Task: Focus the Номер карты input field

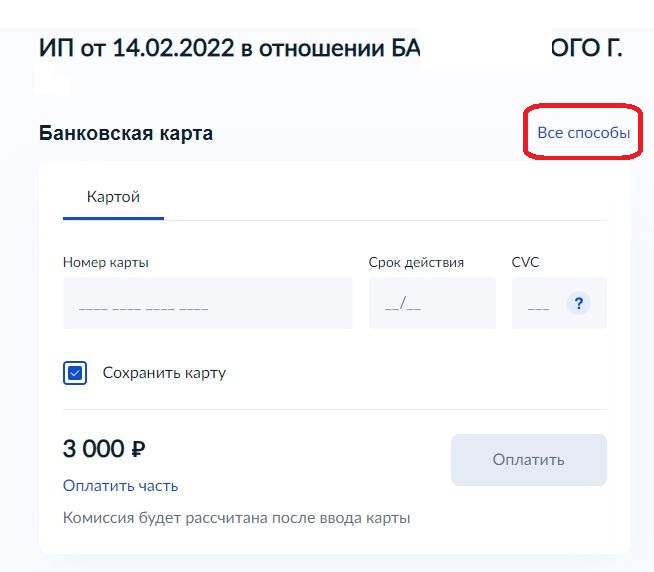Action: (208, 303)
